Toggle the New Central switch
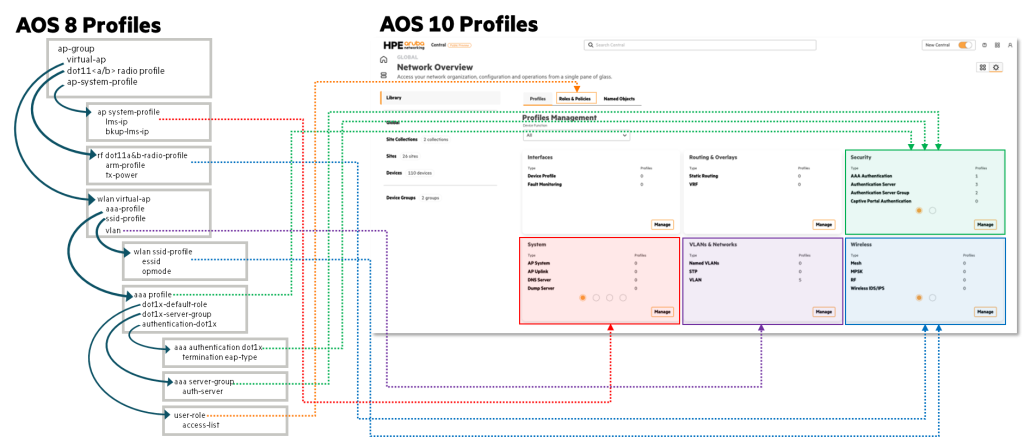This screenshot has height=437, width=1024. pyautogui.click(x=966, y=45)
